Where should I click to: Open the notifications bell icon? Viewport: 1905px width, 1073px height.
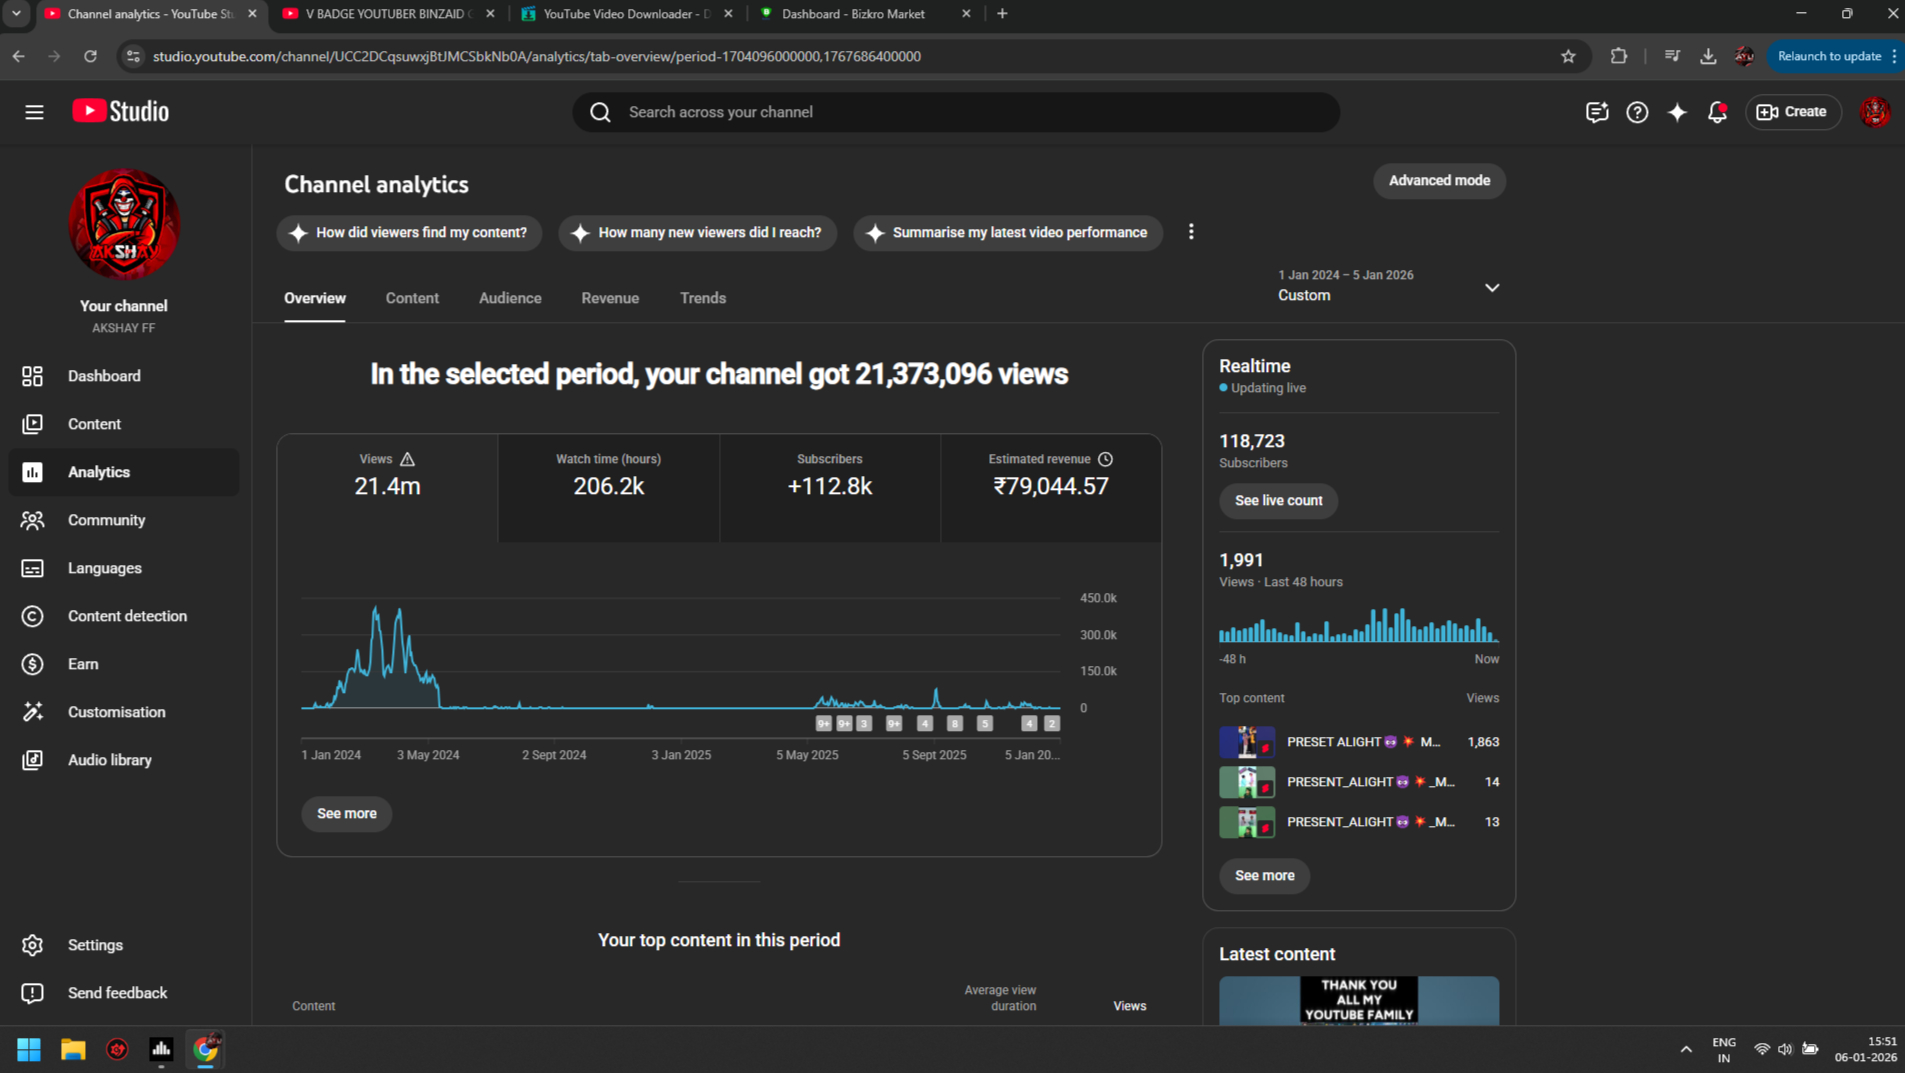pyautogui.click(x=1717, y=112)
